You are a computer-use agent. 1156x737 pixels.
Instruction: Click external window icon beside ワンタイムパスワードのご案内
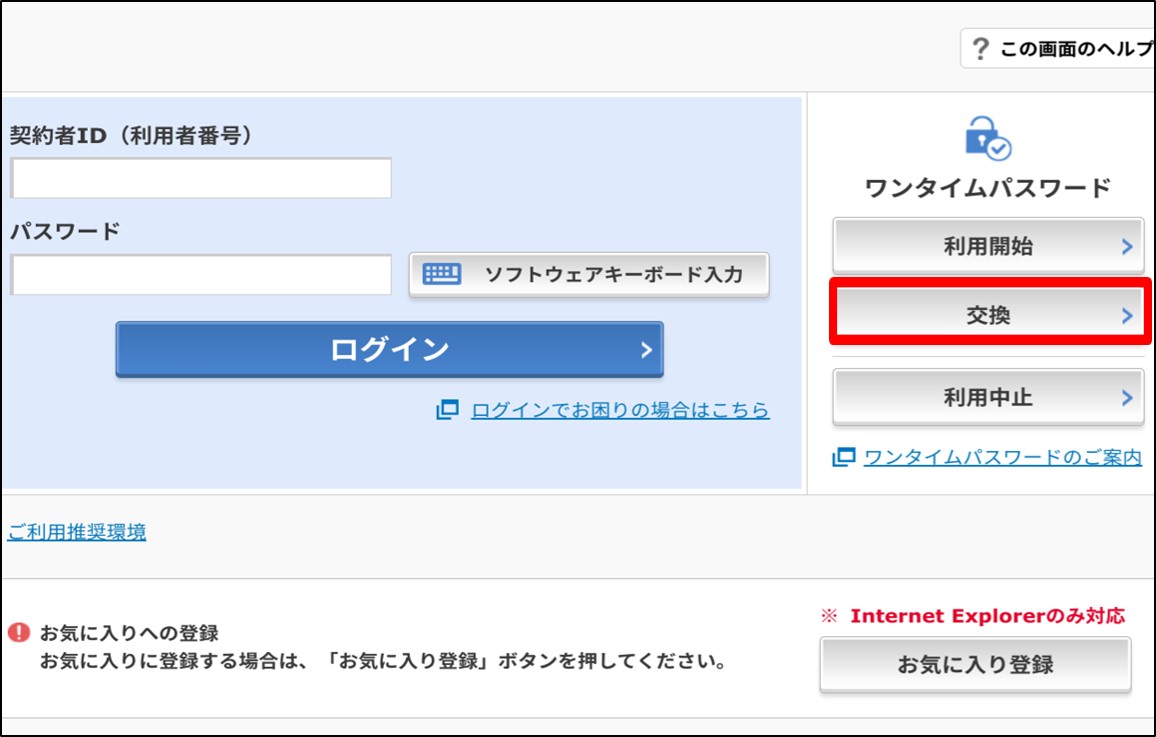(x=844, y=457)
